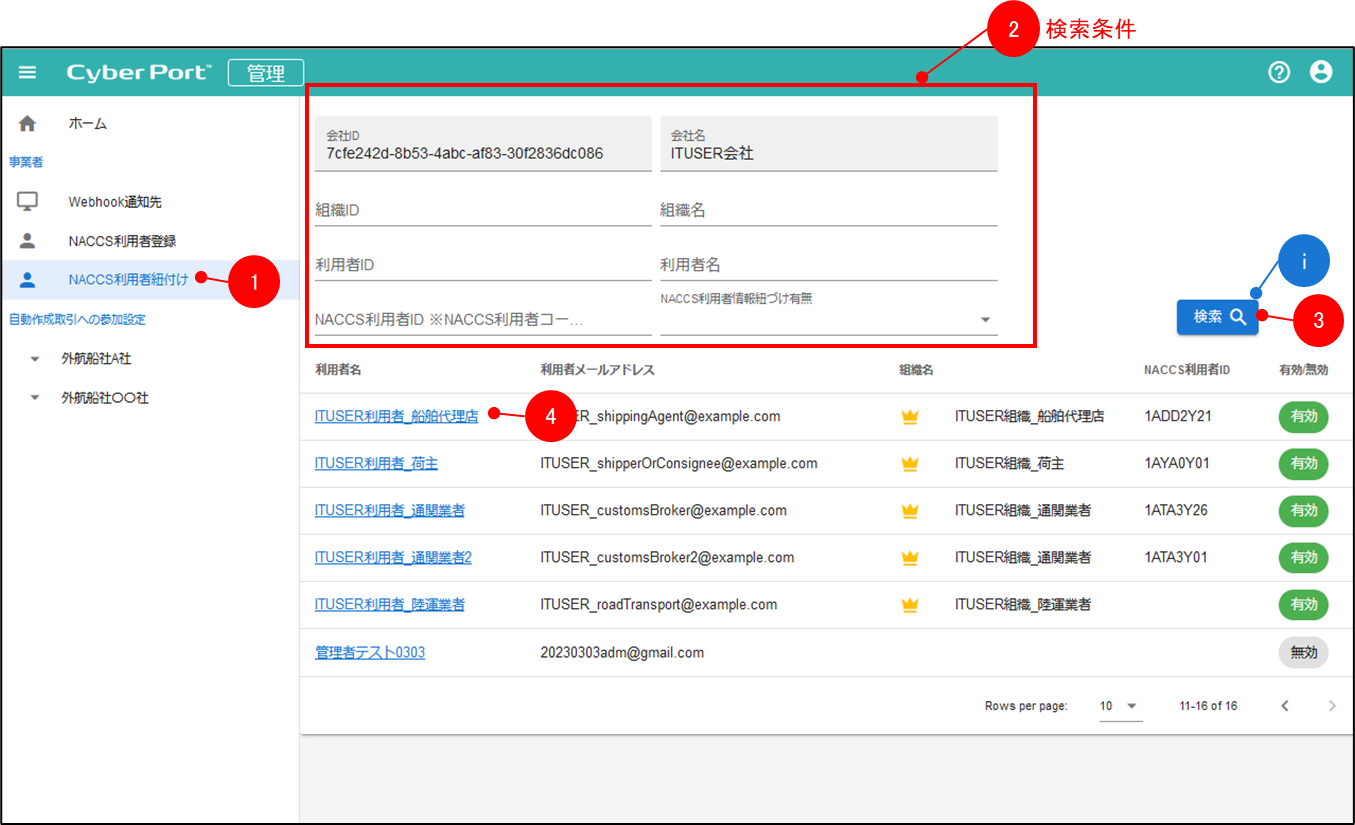Viewport: 1355px width, 825px height.
Task: Open NACCS利用者情報紐づけ有無 dropdown
Action: (x=985, y=320)
